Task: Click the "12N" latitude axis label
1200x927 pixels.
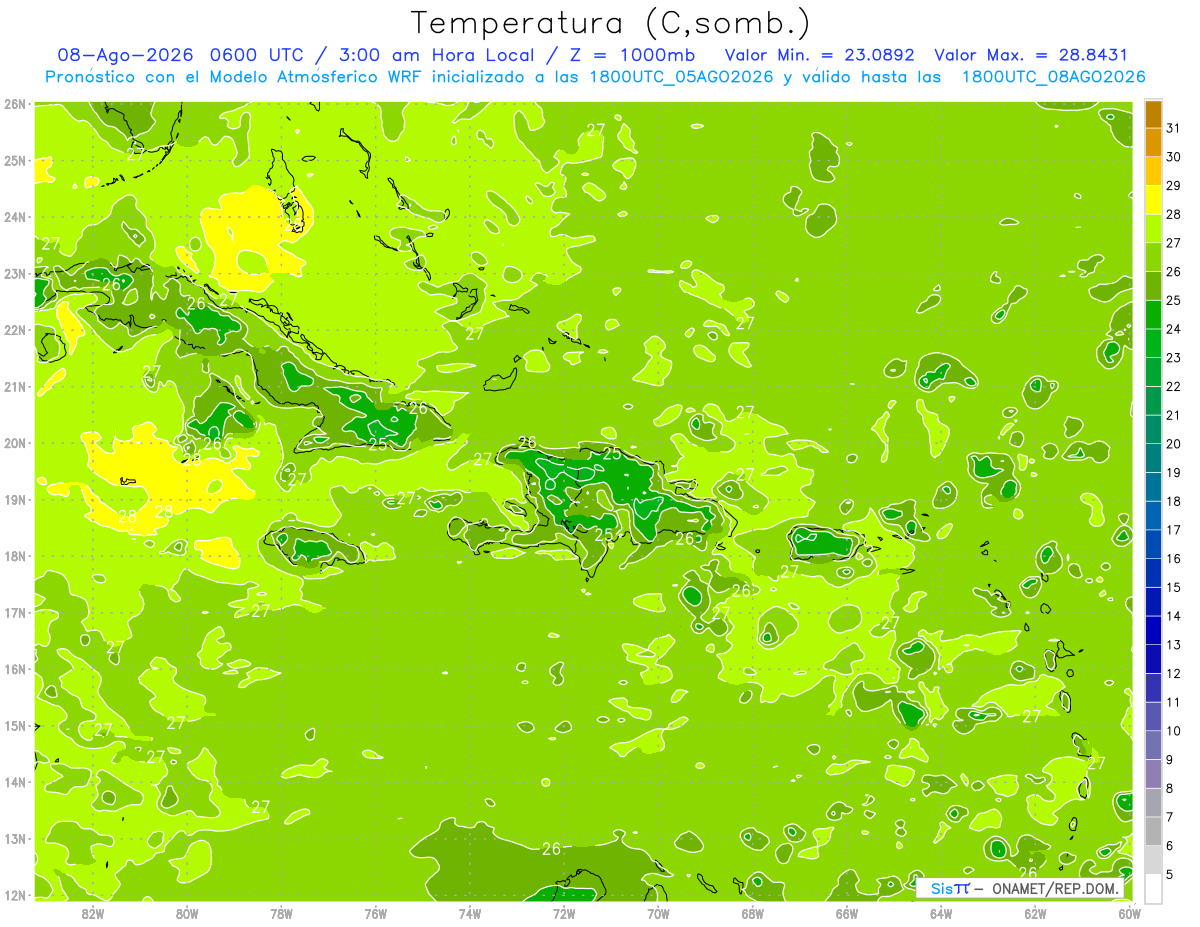Action: click(x=14, y=895)
